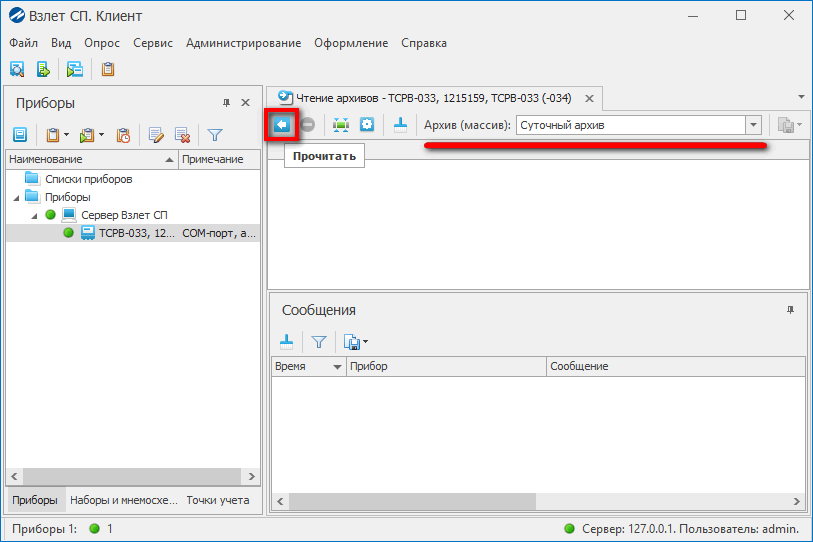Open the Справка menu
The image size is (813, 542).
coord(424,43)
